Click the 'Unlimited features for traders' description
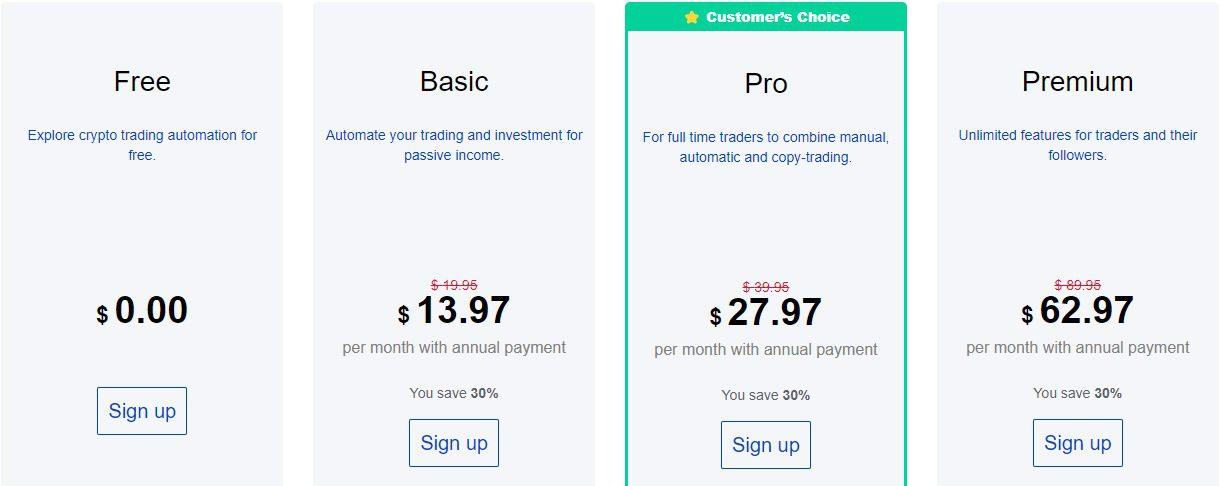The width and height of the screenshot is (1220, 486). 1078,145
